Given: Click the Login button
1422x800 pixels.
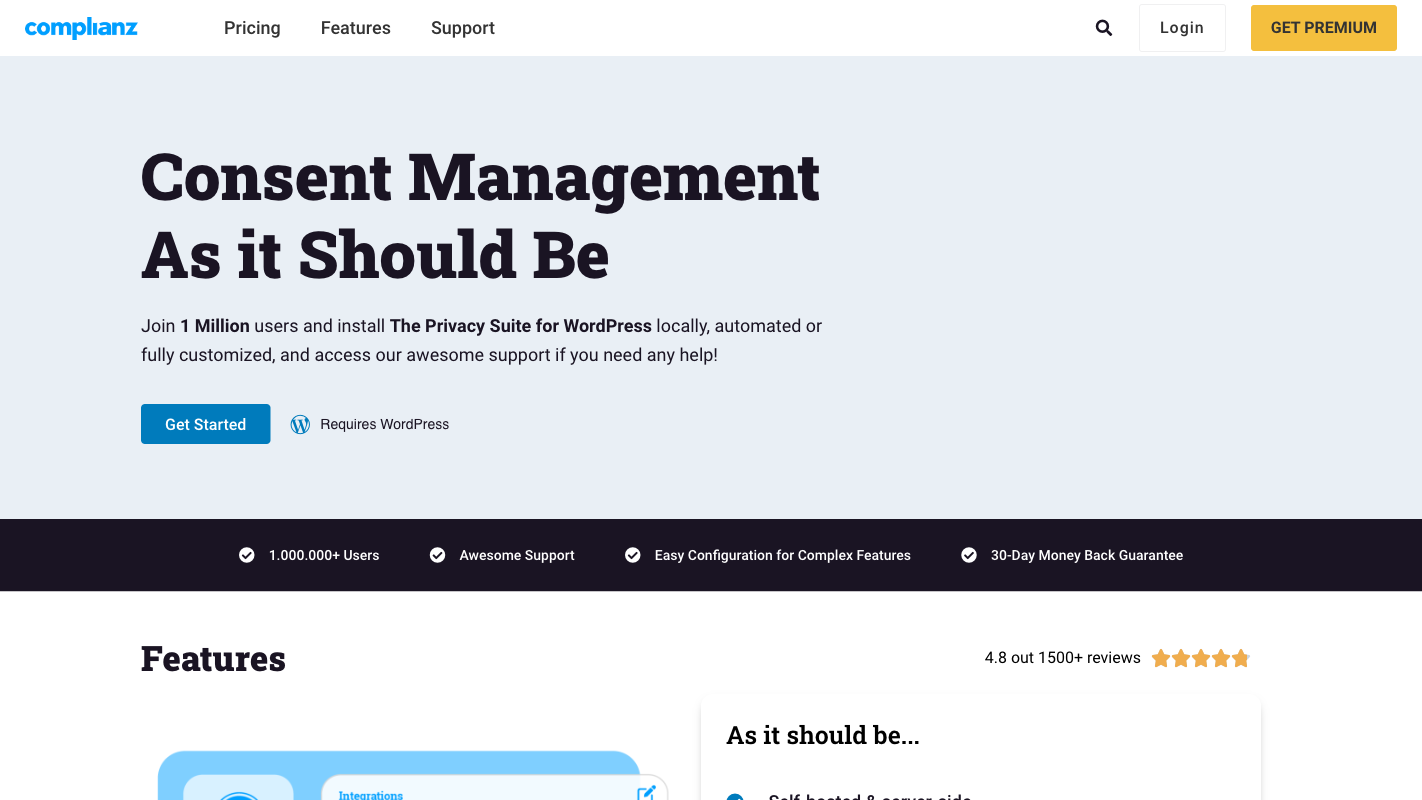Looking at the screenshot, I should pyautogui.click(x=1182, y=28).
